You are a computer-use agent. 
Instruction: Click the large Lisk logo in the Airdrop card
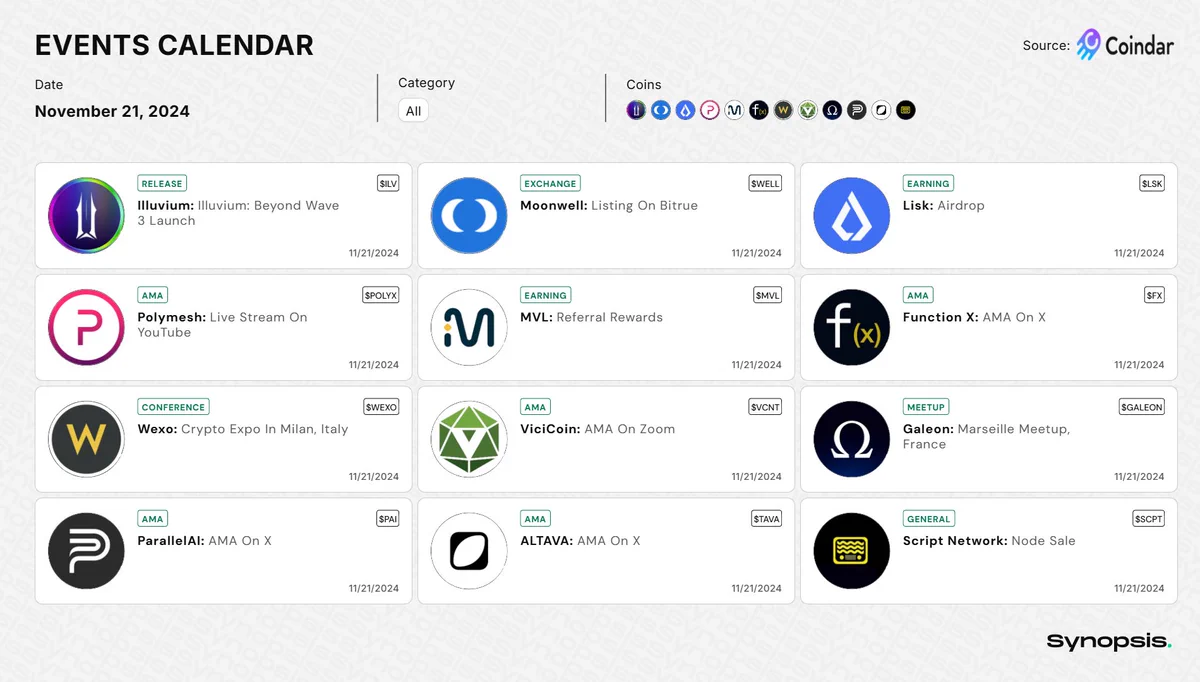pyautogui.click(x=851, y=216)
